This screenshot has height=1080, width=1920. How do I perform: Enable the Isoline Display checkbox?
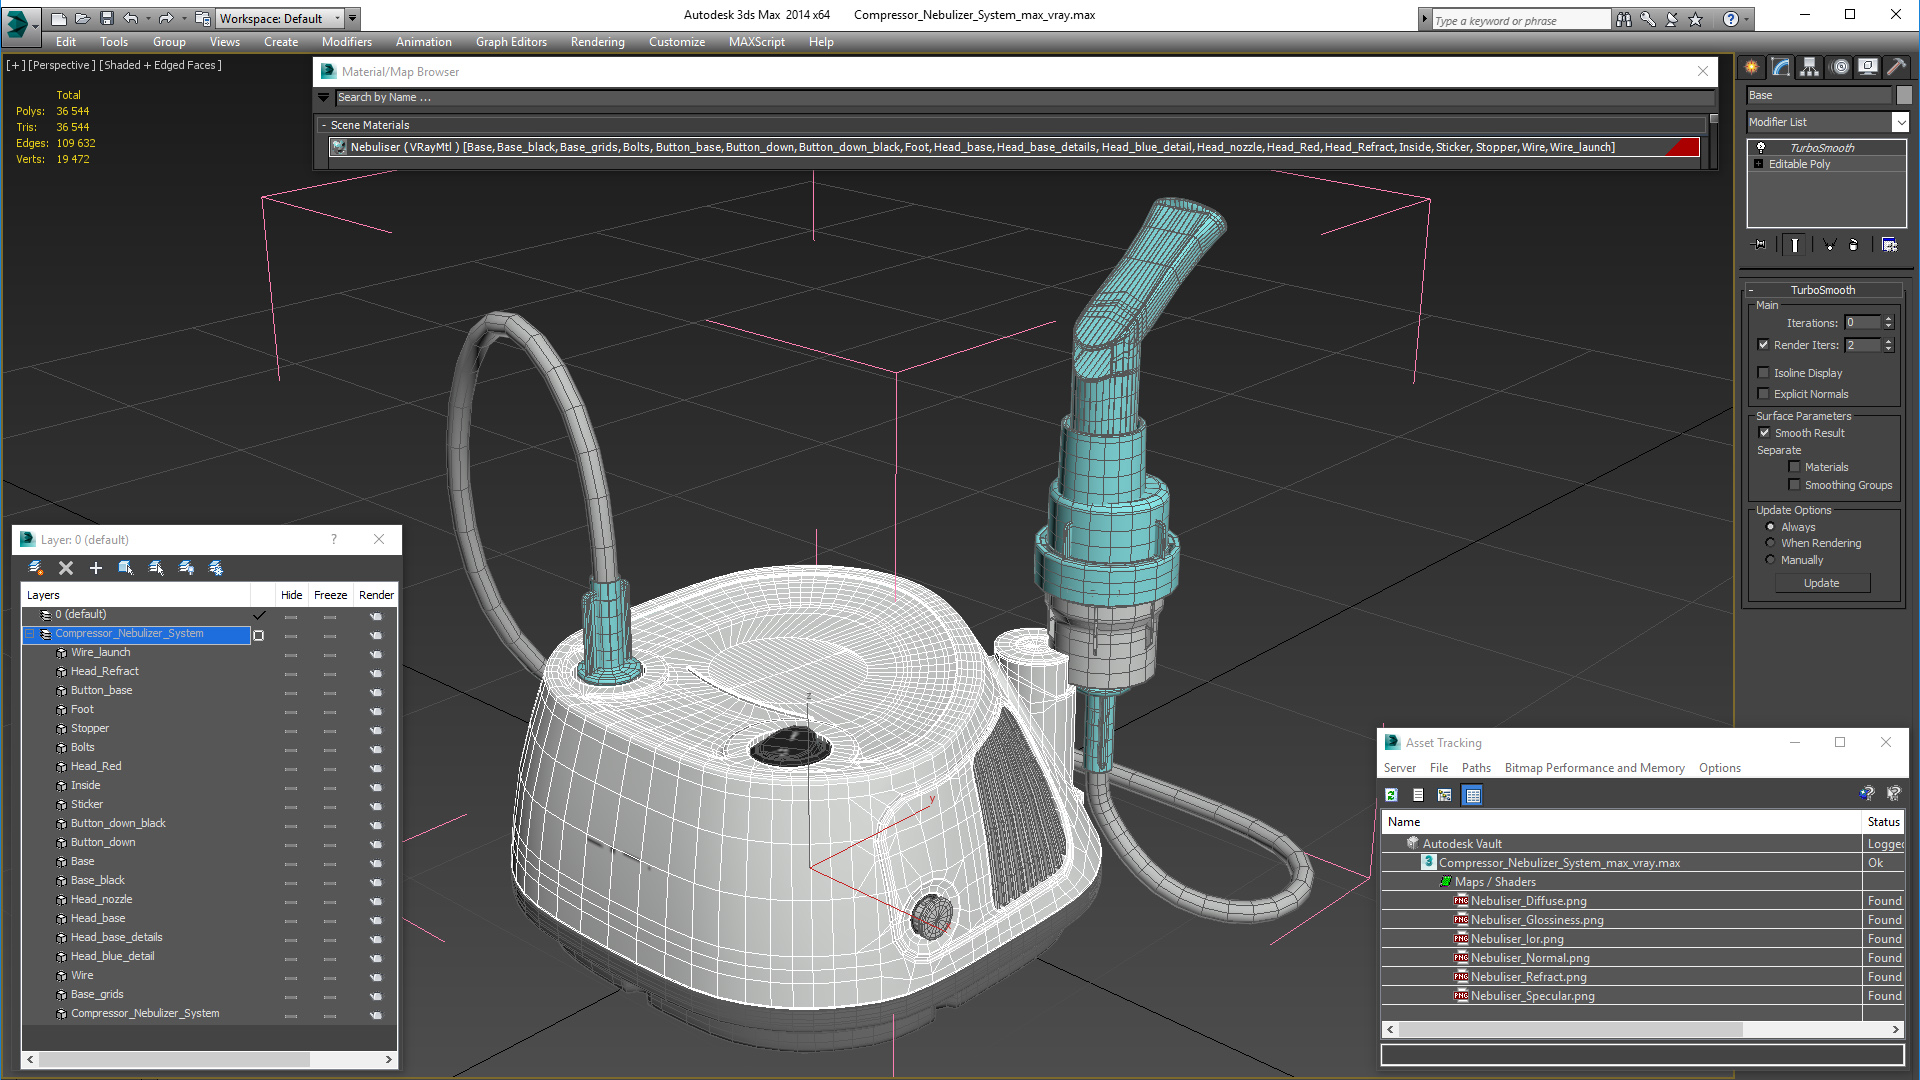click(x=1764, y=373)
